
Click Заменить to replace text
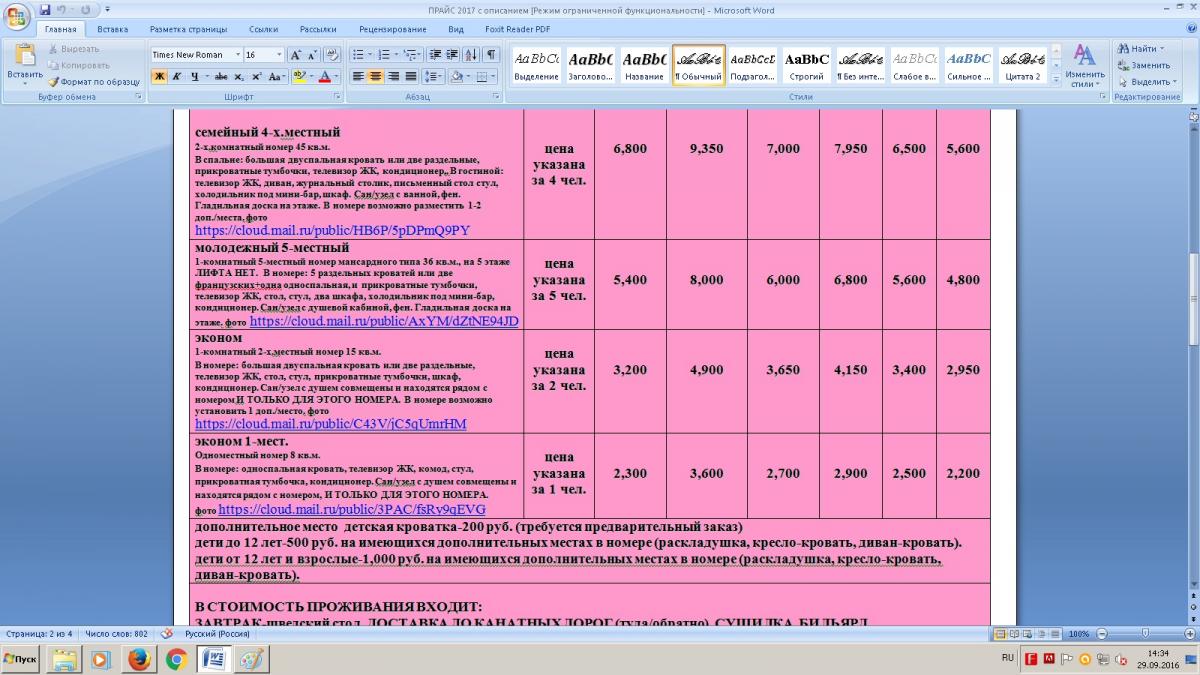point(1142,65)
